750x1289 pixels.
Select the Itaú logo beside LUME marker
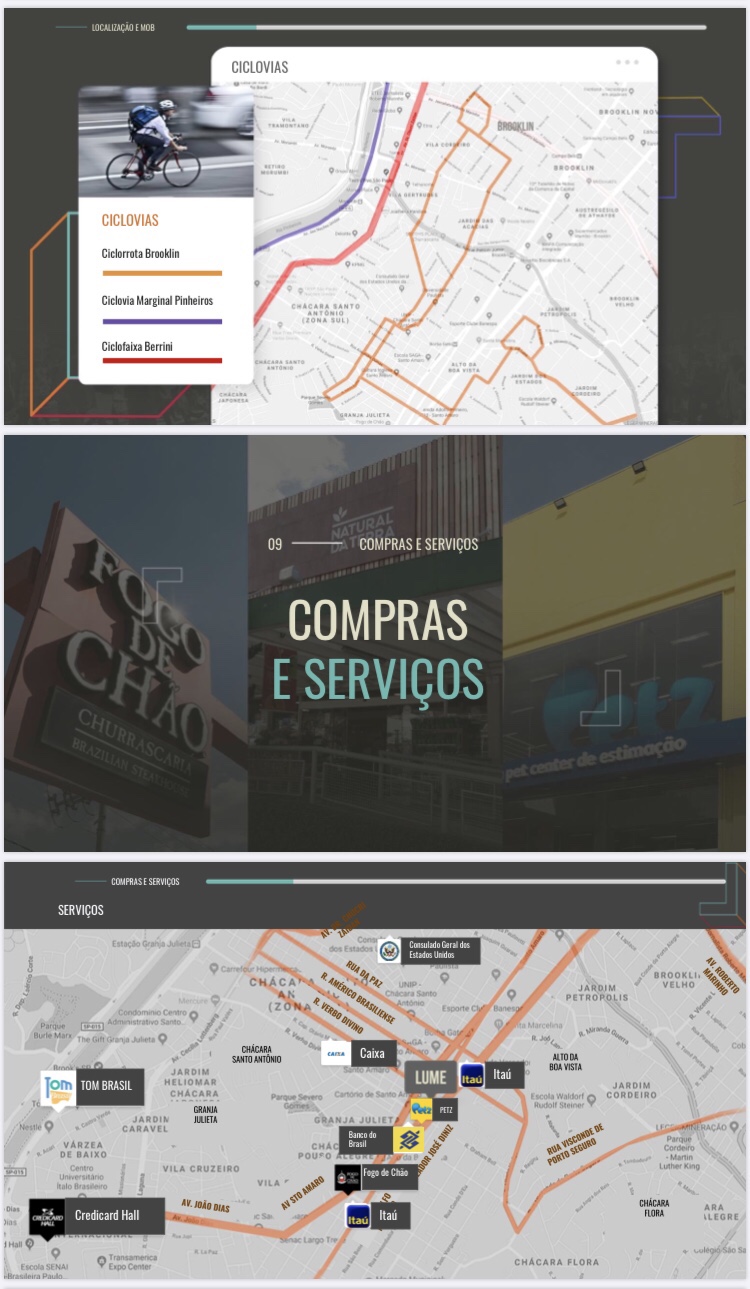[472, 1075]
